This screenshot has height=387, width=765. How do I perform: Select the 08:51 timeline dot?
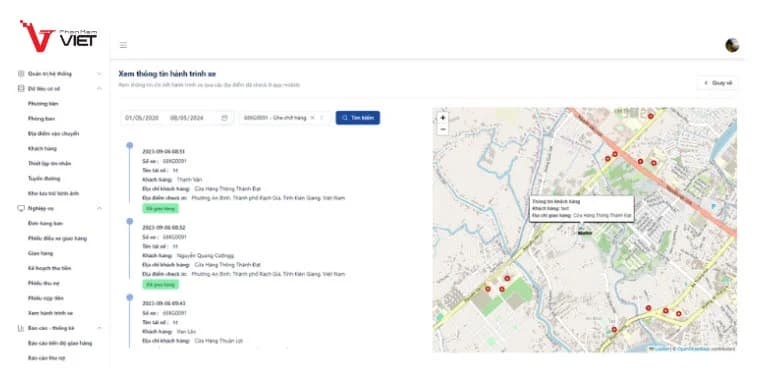coord(130,145)
